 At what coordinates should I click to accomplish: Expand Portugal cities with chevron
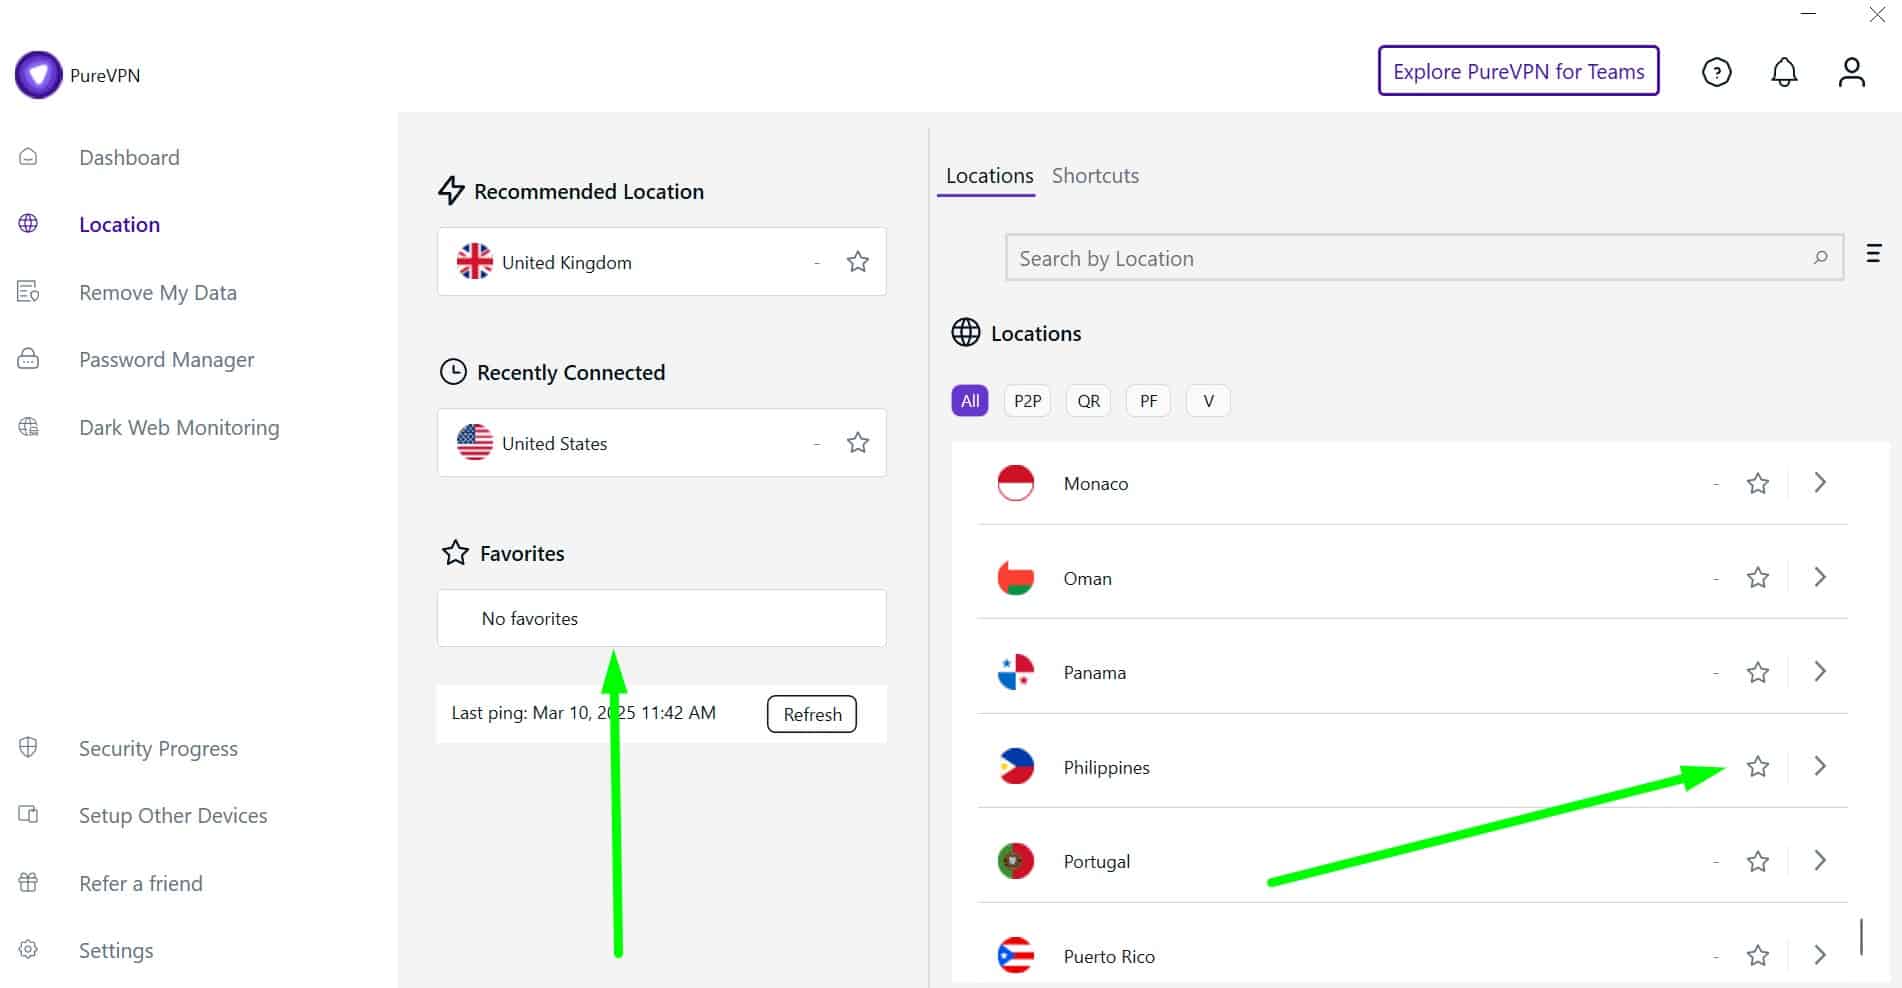tap(1820, 861)
